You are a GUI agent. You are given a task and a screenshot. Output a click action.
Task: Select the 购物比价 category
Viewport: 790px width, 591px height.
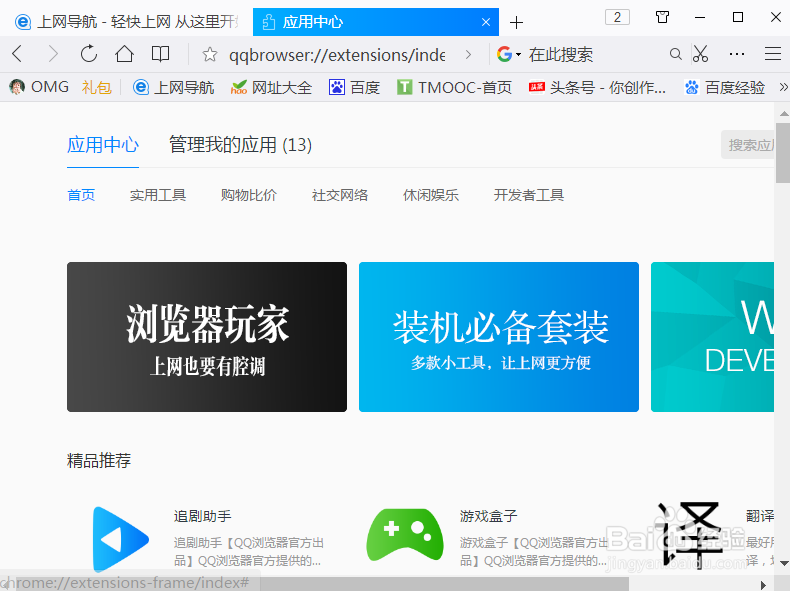pyautogui.click(x=249, y=195)
